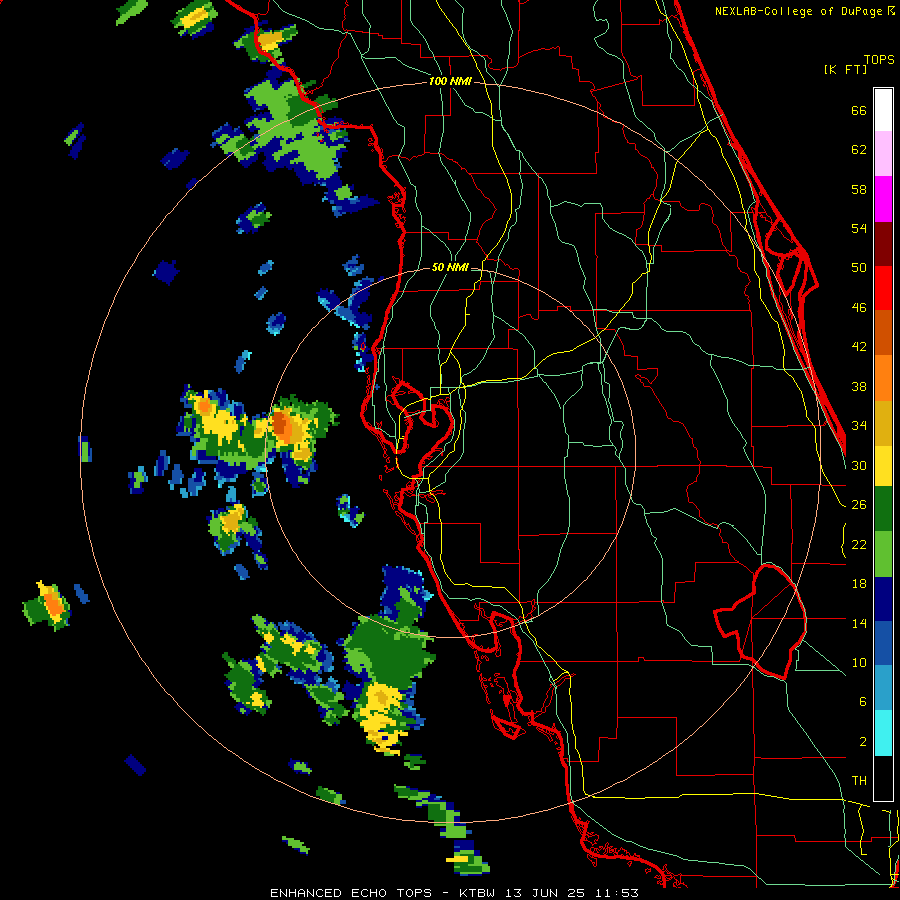
Task: Click the white swatch at the top of the legend
Action: [x=883, y=110]
